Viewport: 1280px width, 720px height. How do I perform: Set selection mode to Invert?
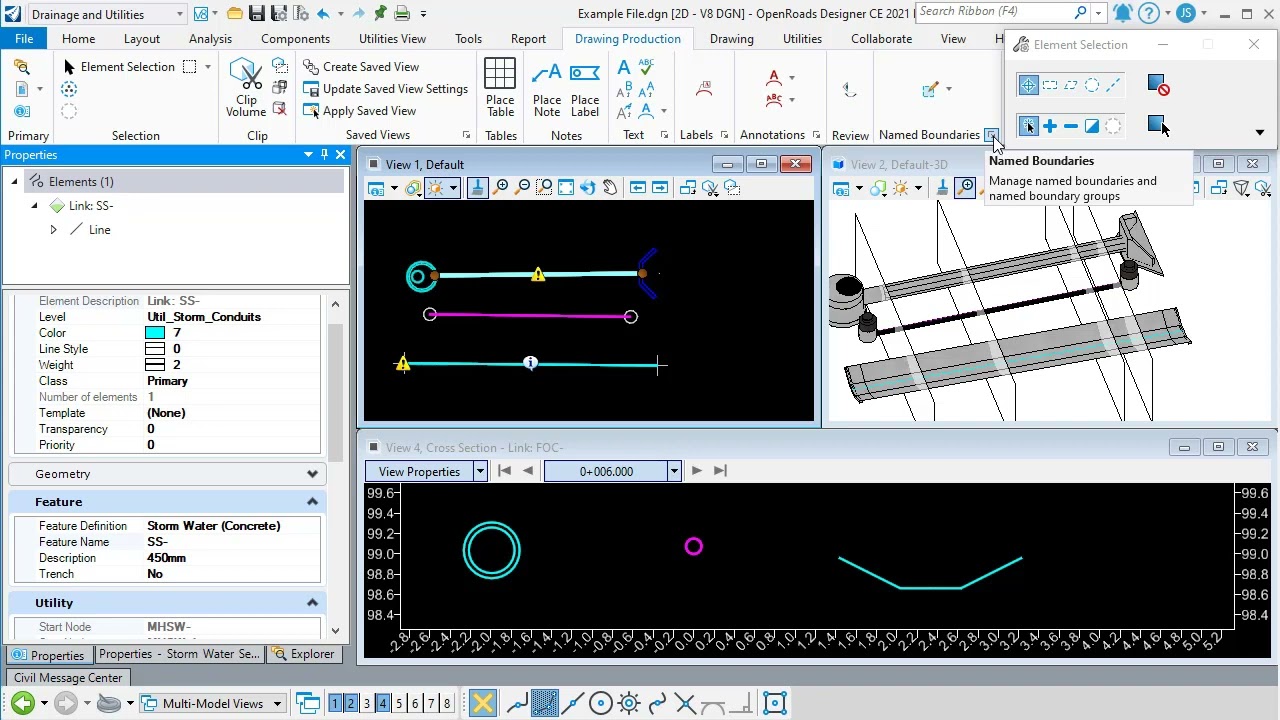pos(1092,126)
